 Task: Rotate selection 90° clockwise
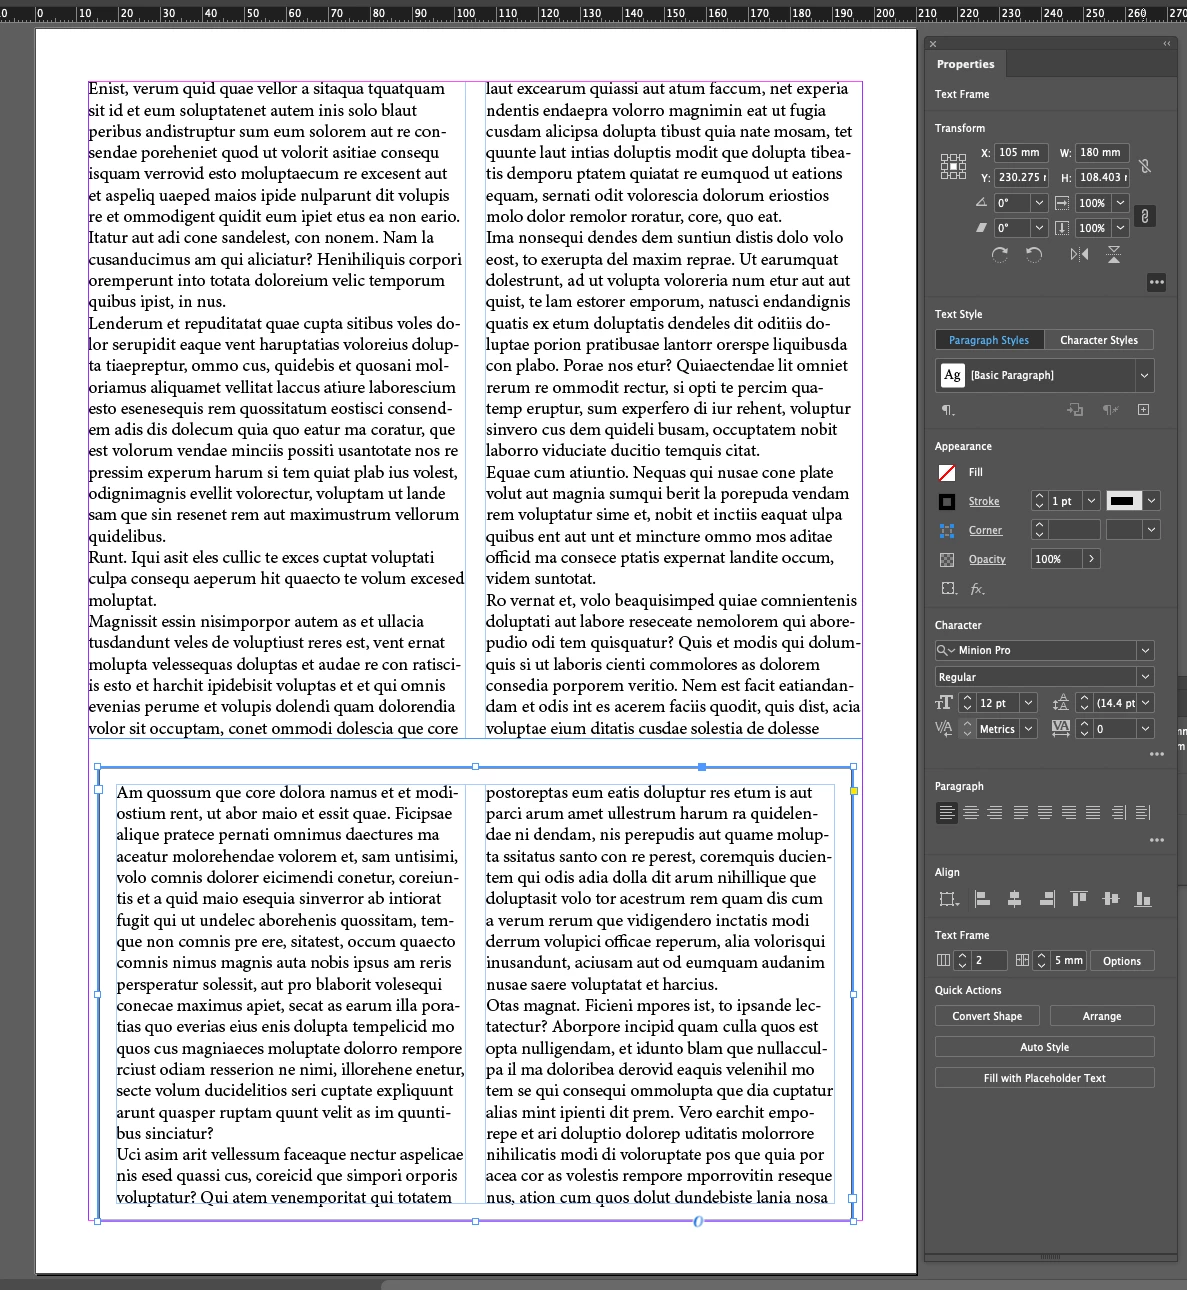coord(1000,255)
